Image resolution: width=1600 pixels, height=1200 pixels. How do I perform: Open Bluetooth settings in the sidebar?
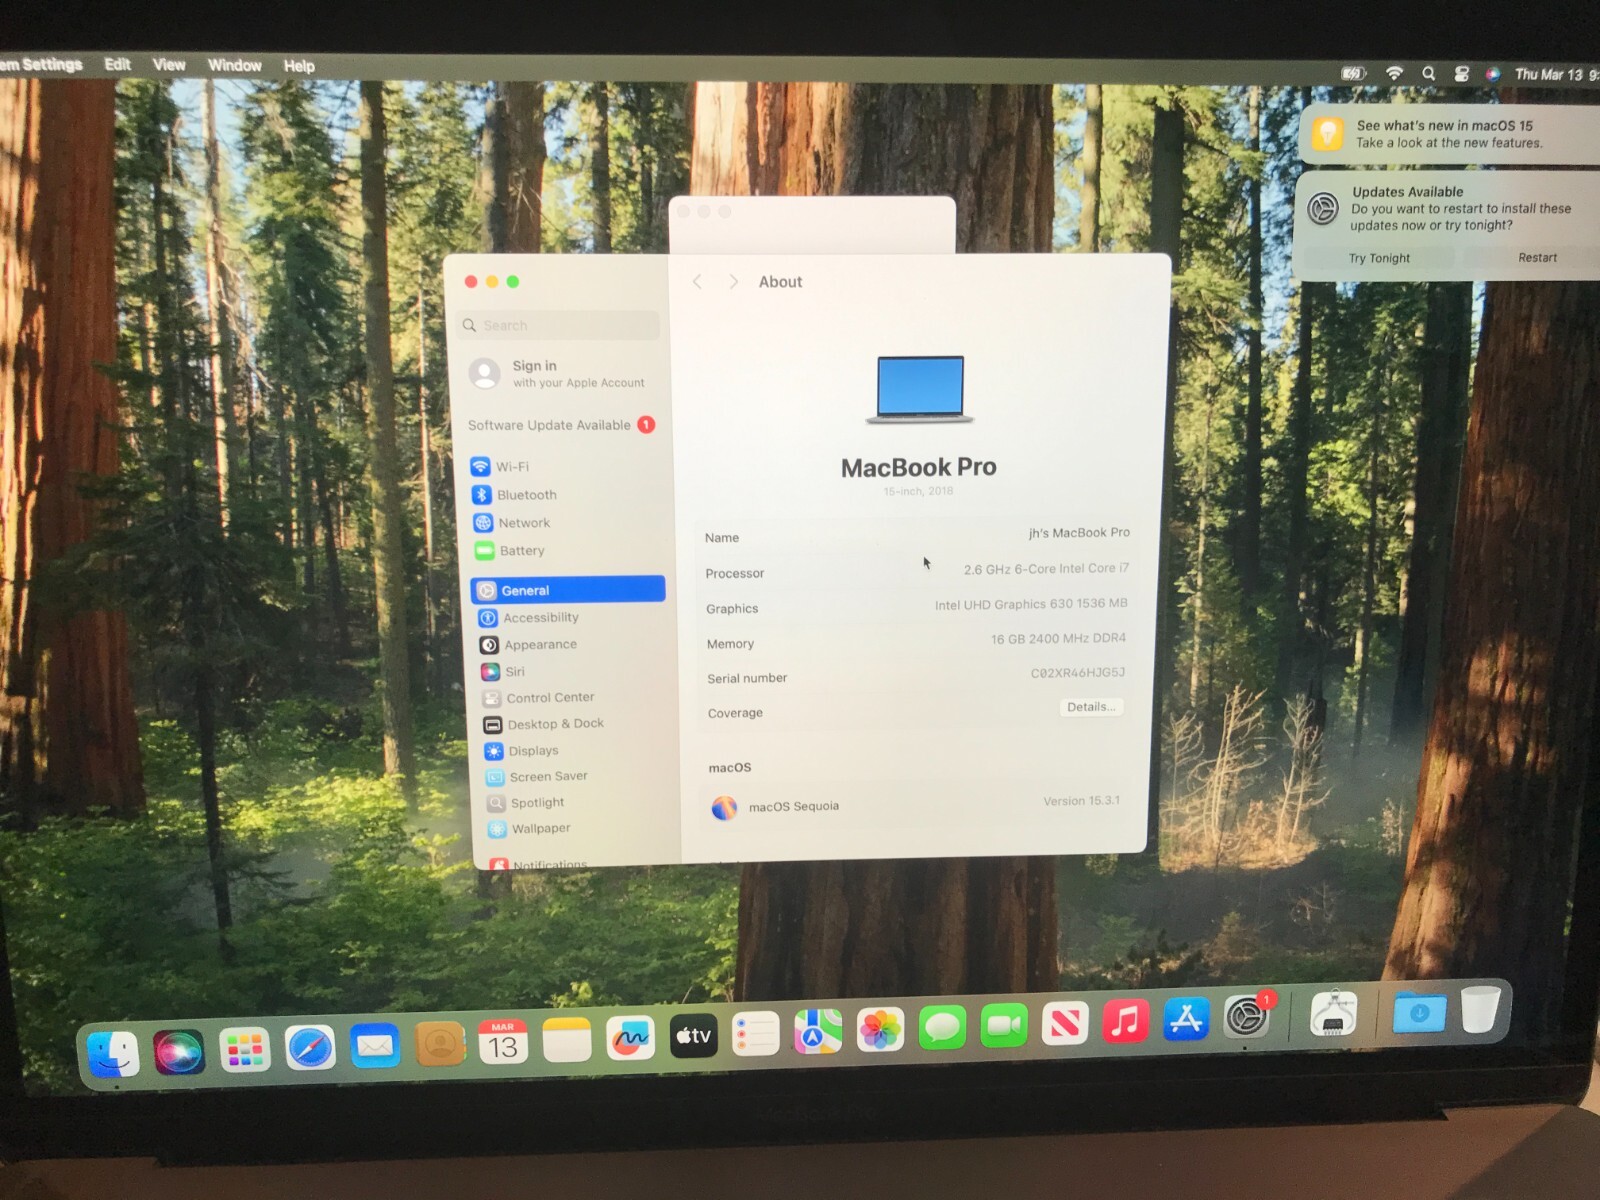pos(527,494)
